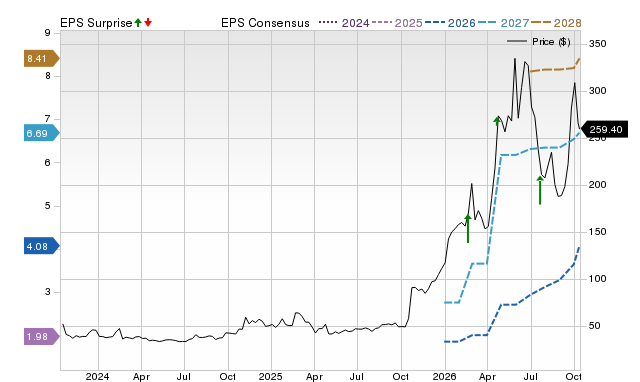
Task: Click the 8.41 EPS value tag
Action: tap(41, 59)
